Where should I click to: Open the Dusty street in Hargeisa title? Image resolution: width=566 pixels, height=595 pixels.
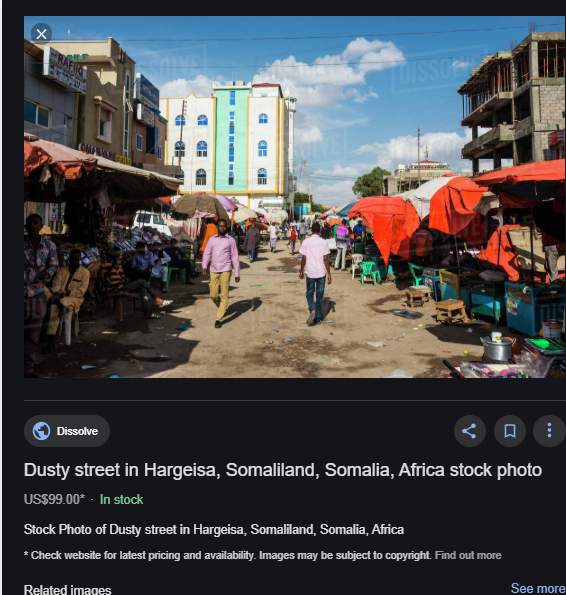pyautogui.click(x=283, y=470)
